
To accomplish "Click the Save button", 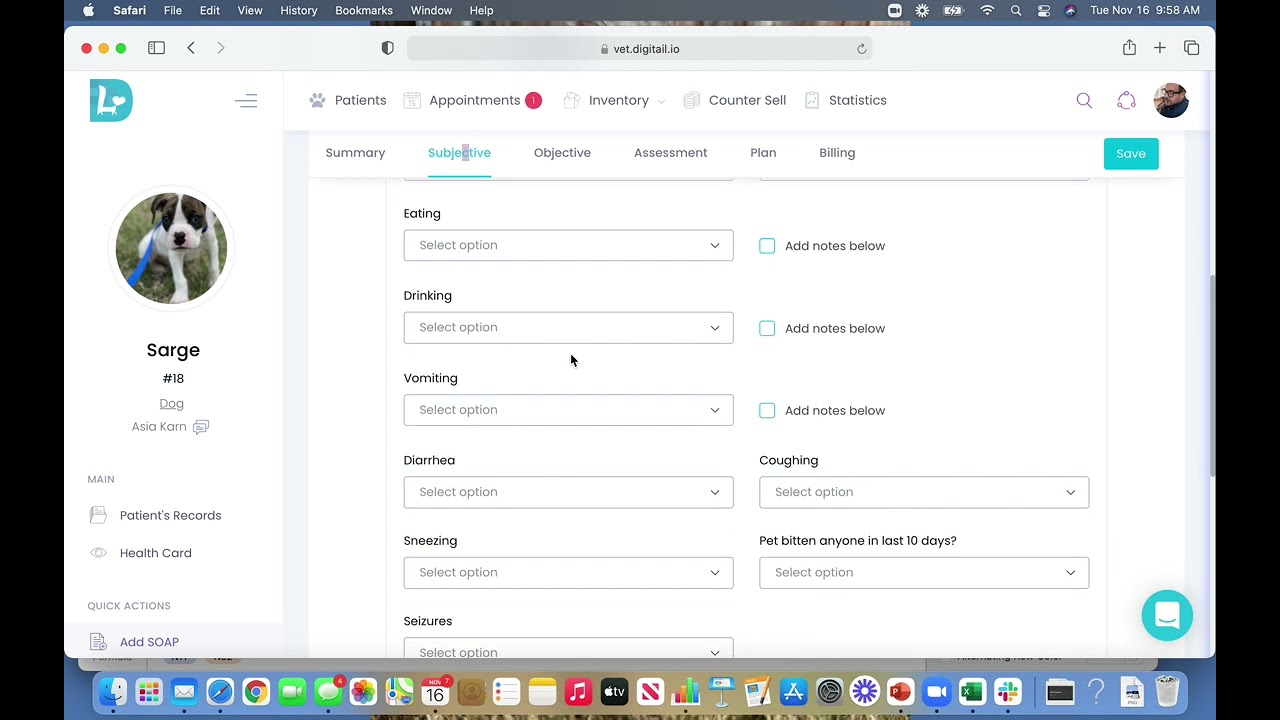I will 1131,153.
